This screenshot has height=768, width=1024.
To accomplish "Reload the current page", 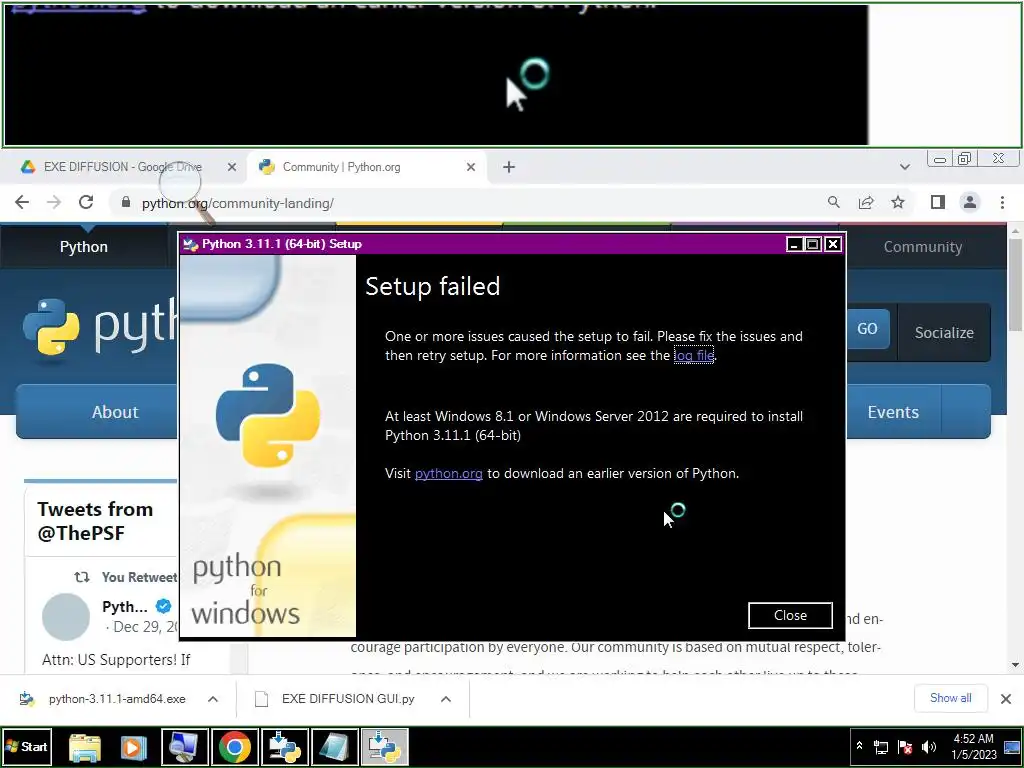I will click(86, 202).
